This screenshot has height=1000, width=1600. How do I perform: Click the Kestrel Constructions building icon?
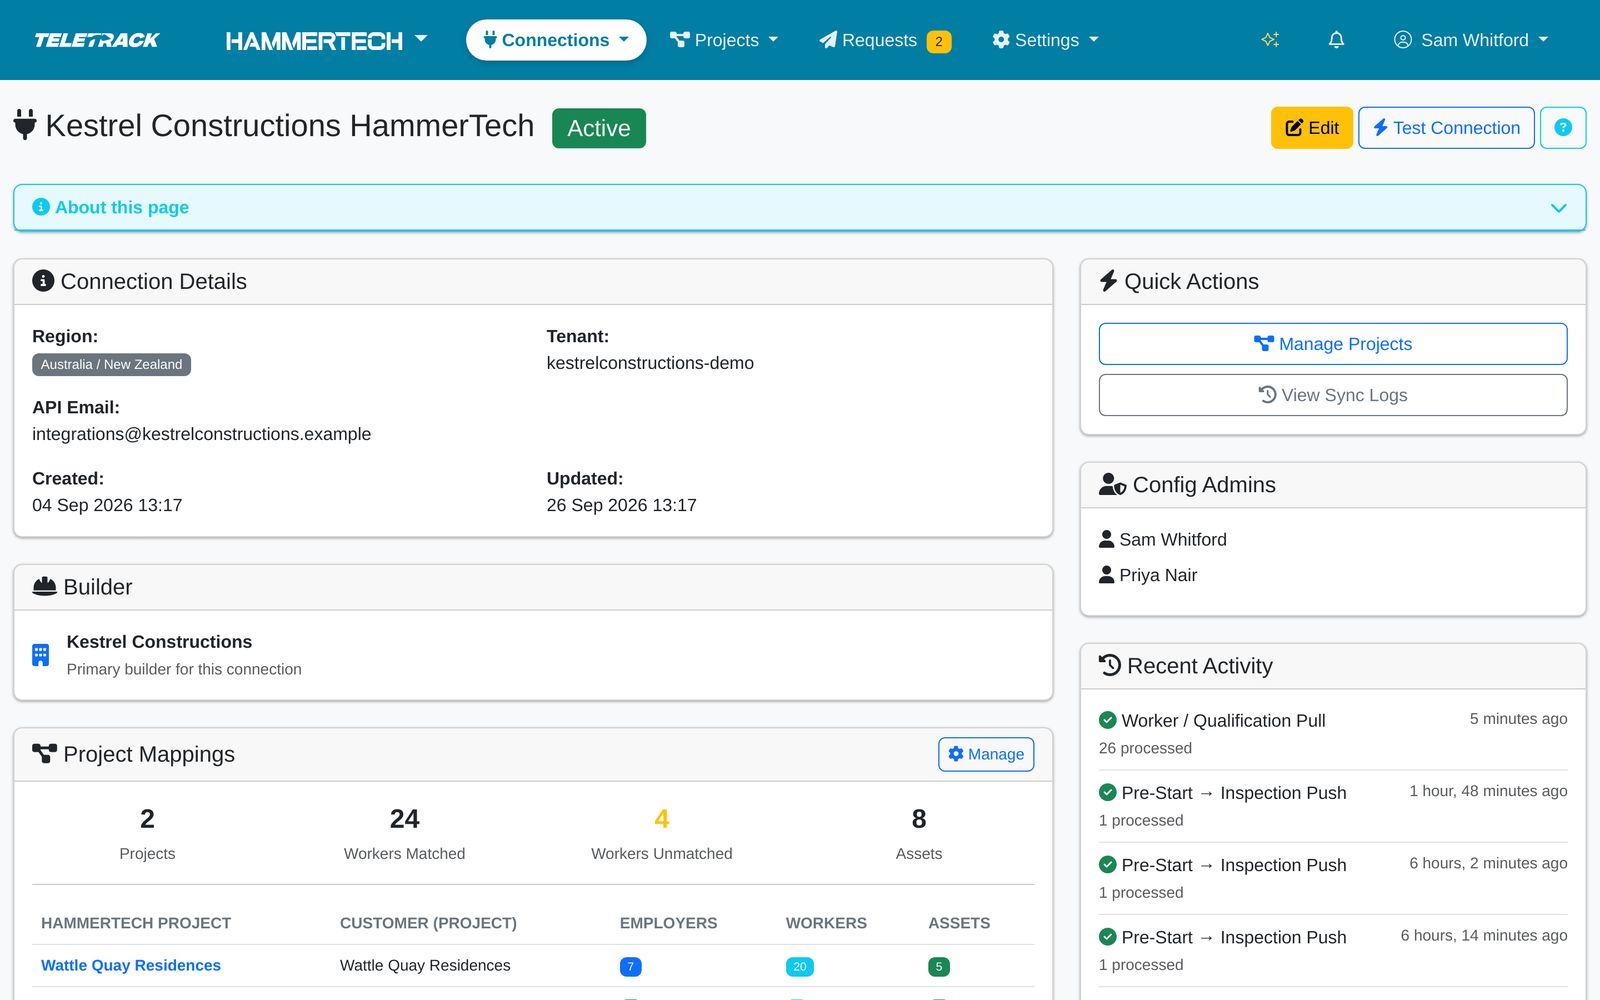(41, 655)
